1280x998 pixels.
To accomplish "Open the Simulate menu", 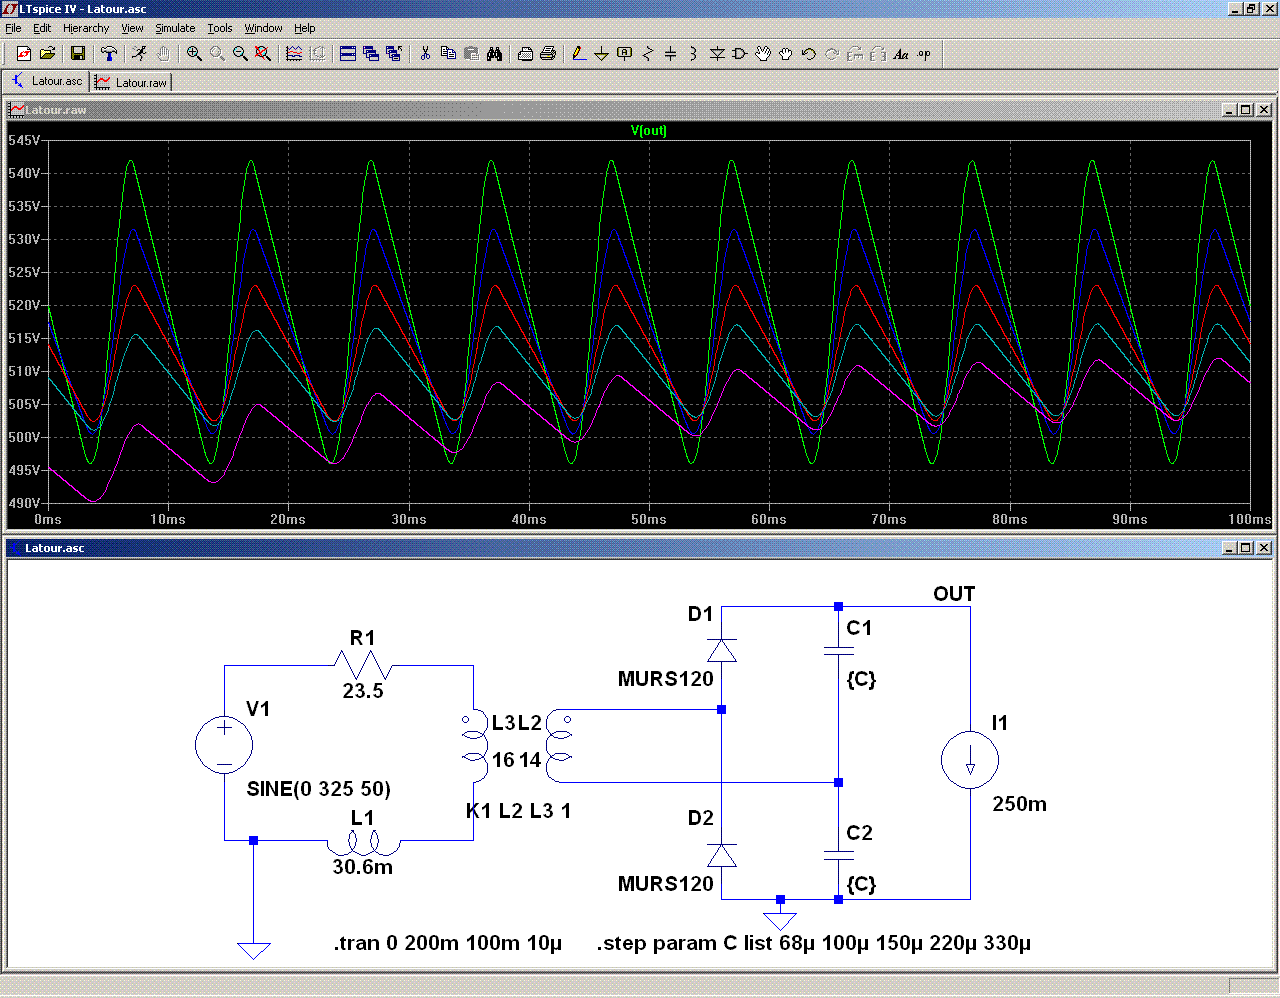I will coord(175,28).
